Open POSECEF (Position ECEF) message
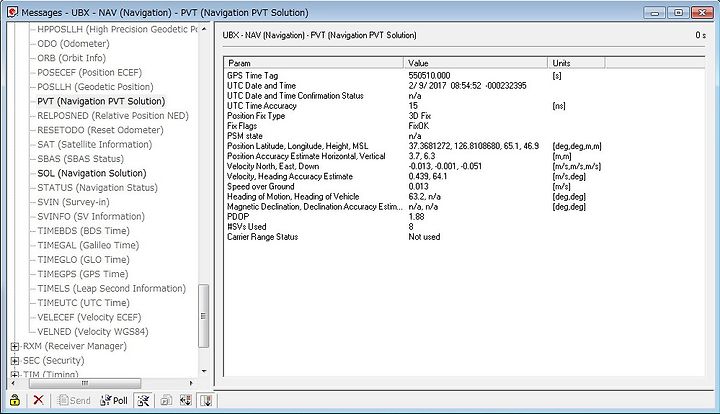Image resolution: width=720 pixels, height=414 pixels. point(90,73)
